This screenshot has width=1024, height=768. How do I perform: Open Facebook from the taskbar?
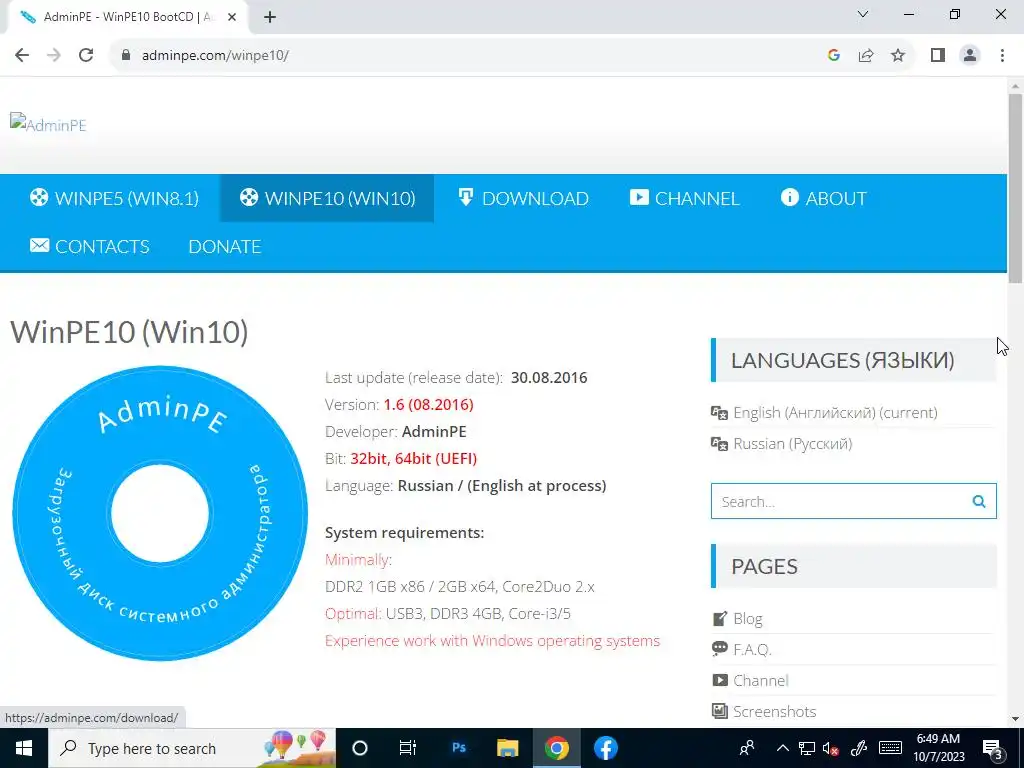pos(605,748)
